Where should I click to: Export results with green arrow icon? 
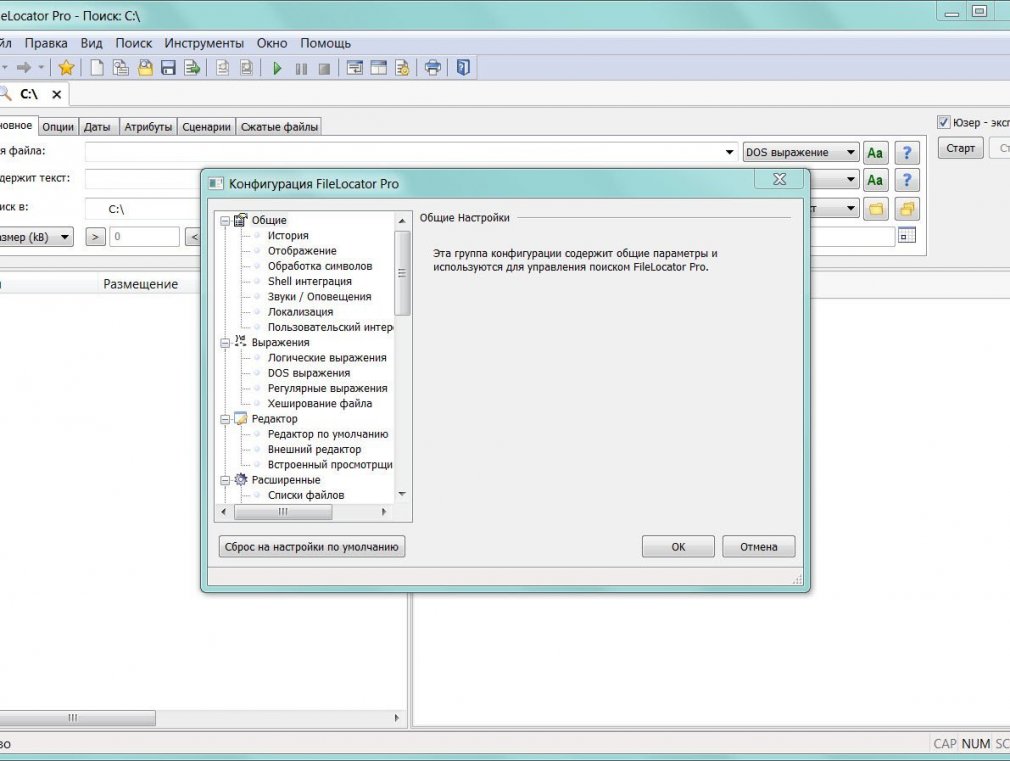192,68
